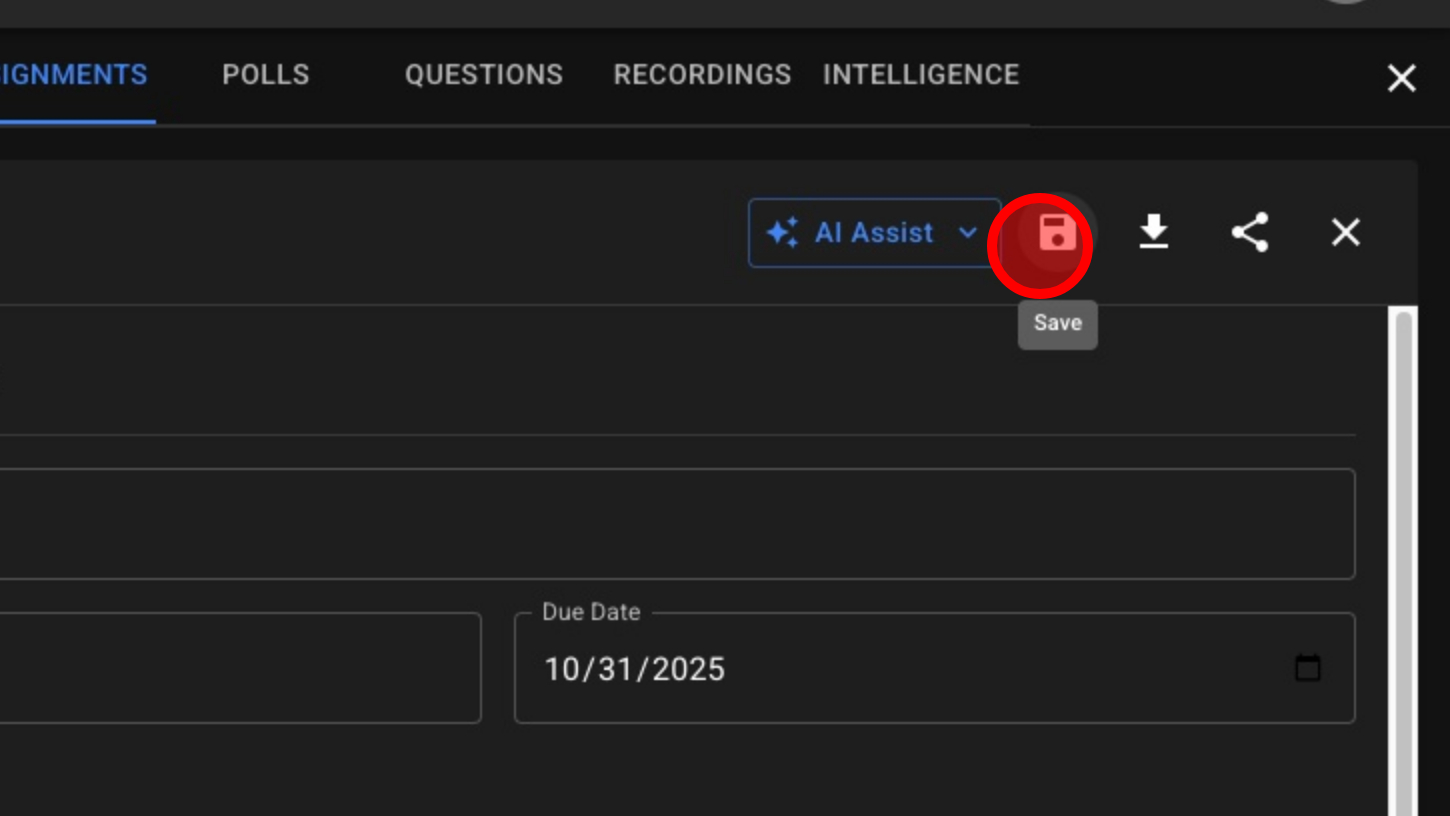The height and width of the screenshot is (816, 1450).
Task: Select the Intelligence tab
Action: tap(920, 75)
